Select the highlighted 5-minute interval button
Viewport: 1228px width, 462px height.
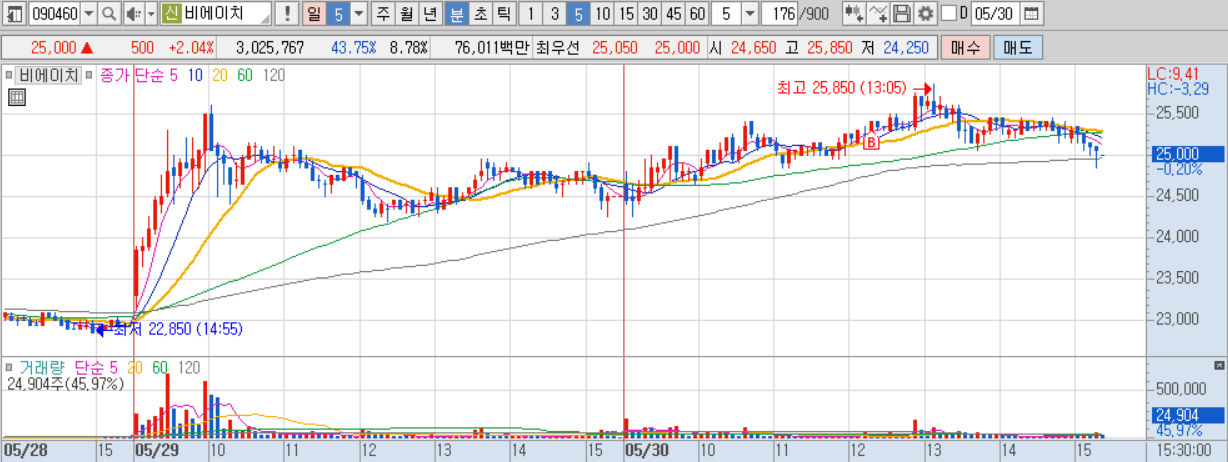pyautogui.click(x=577, y=14)
